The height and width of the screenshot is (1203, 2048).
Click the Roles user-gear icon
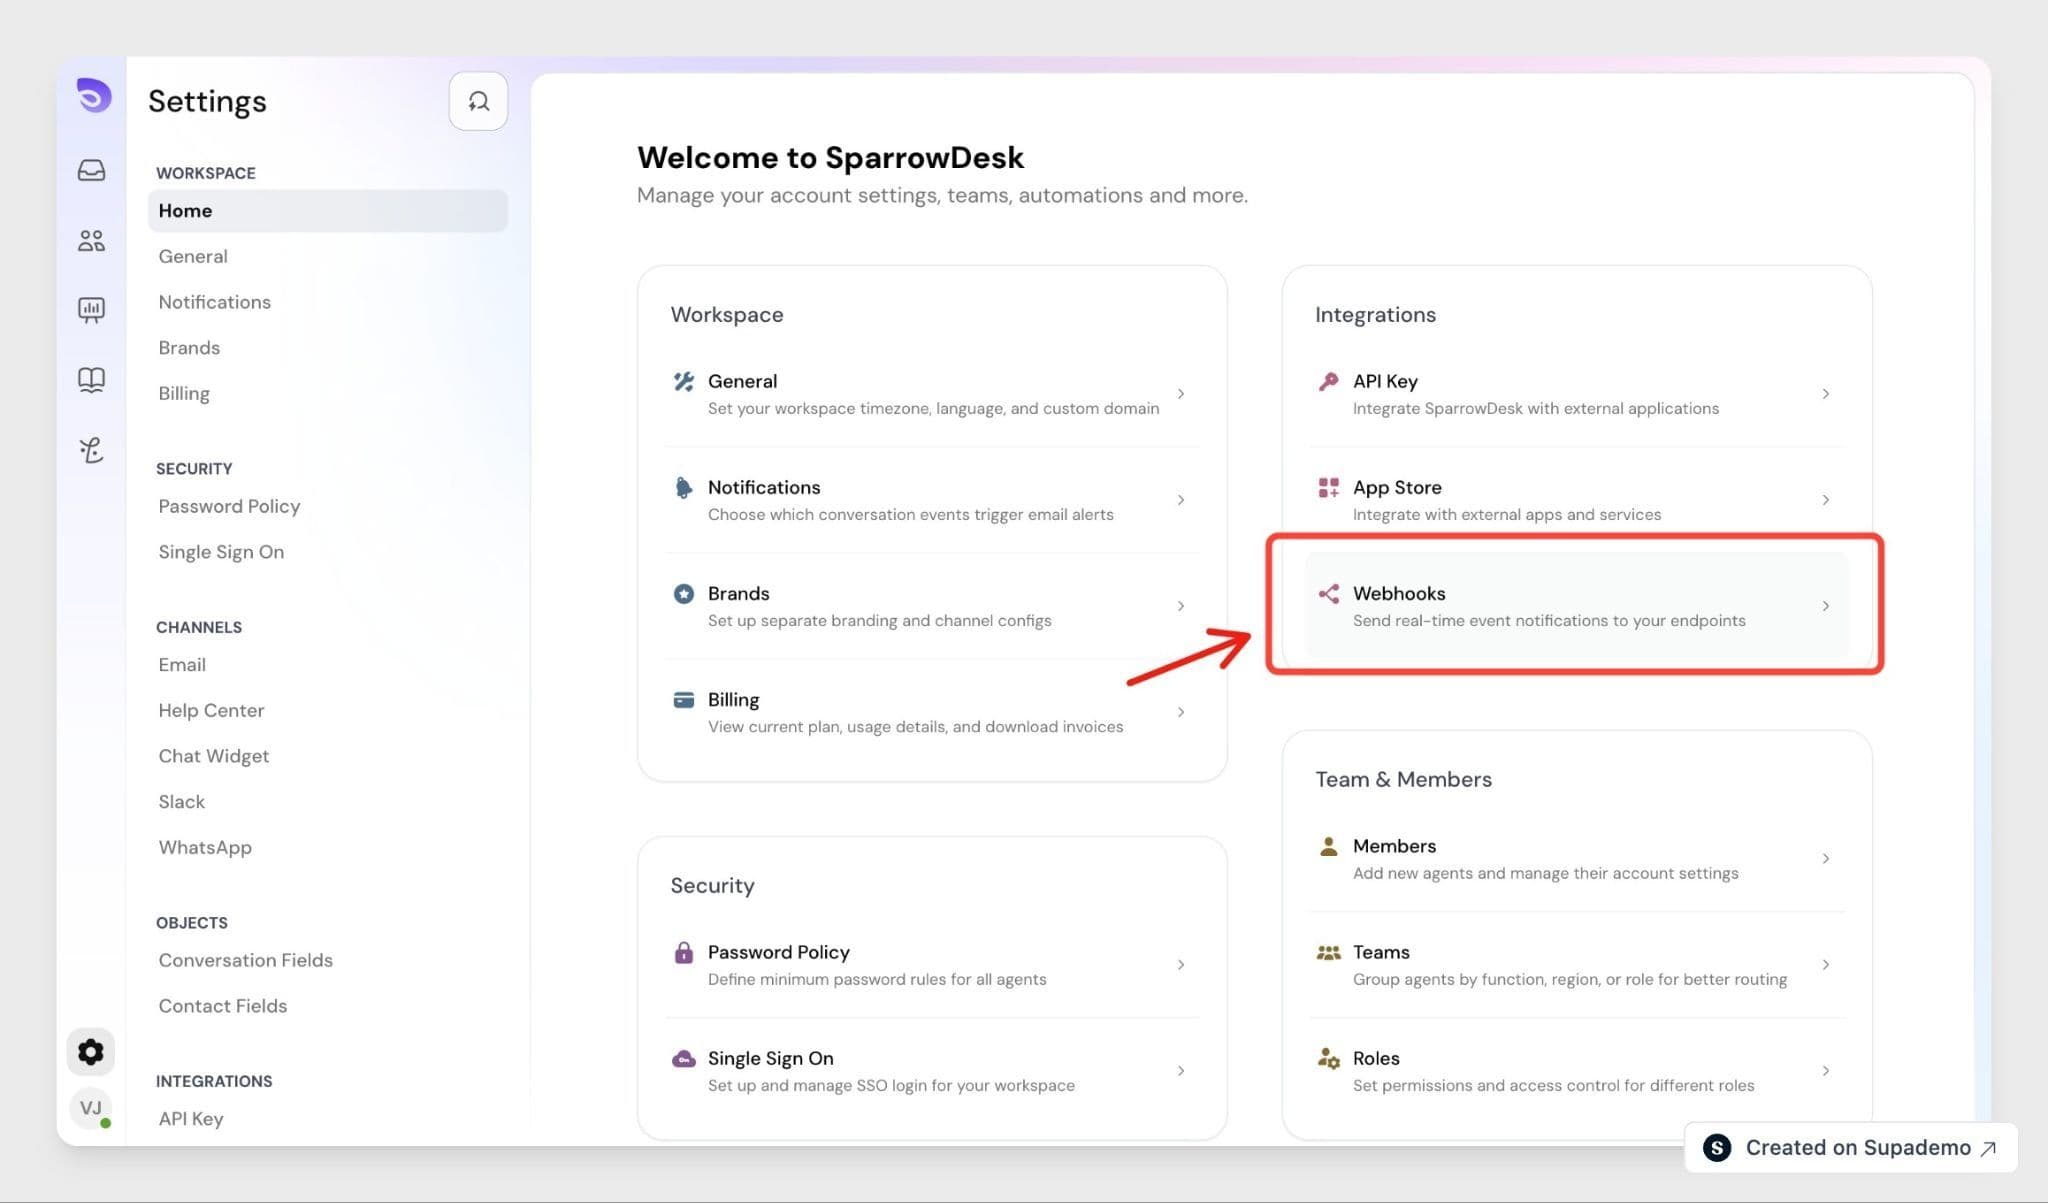point(1328,1058)
